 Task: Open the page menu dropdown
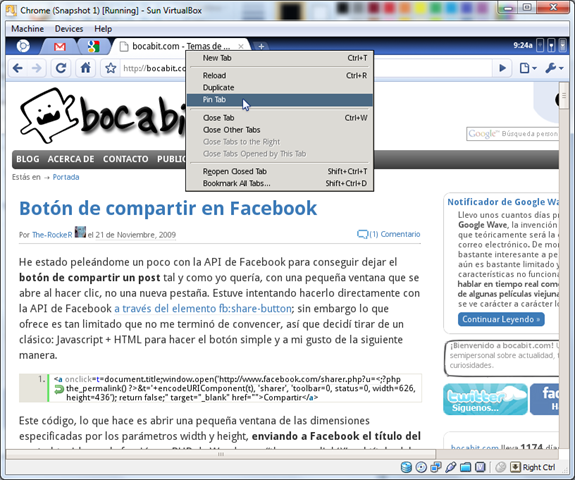(528, 68)
